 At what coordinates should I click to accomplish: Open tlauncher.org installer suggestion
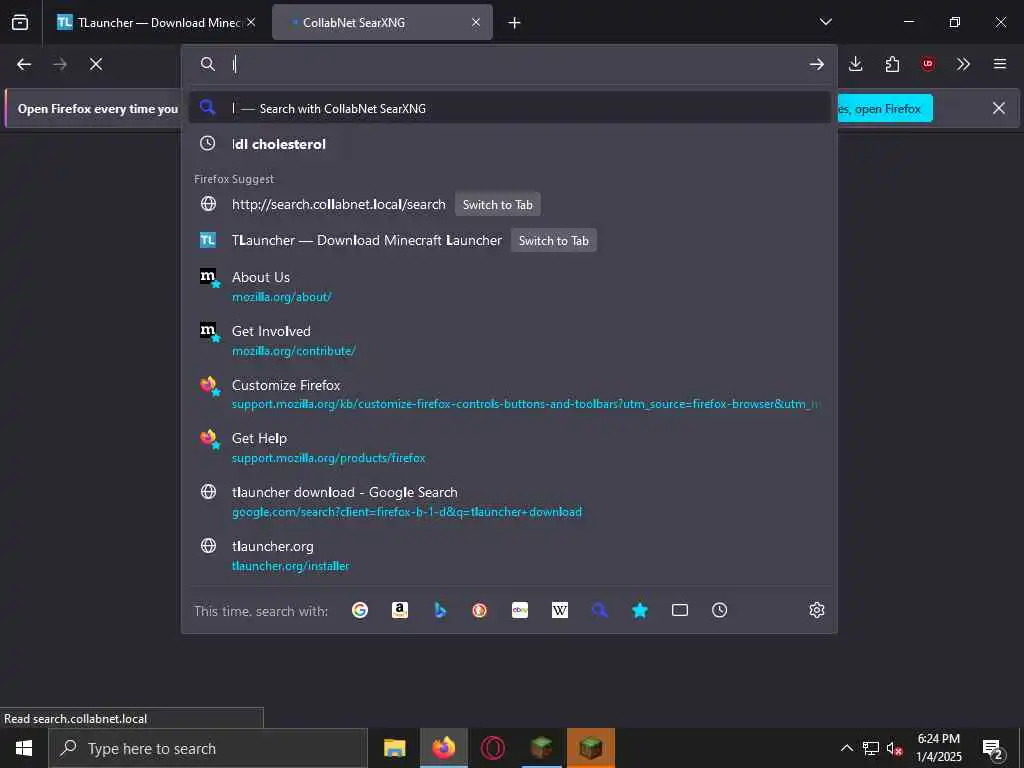[509, 555]
